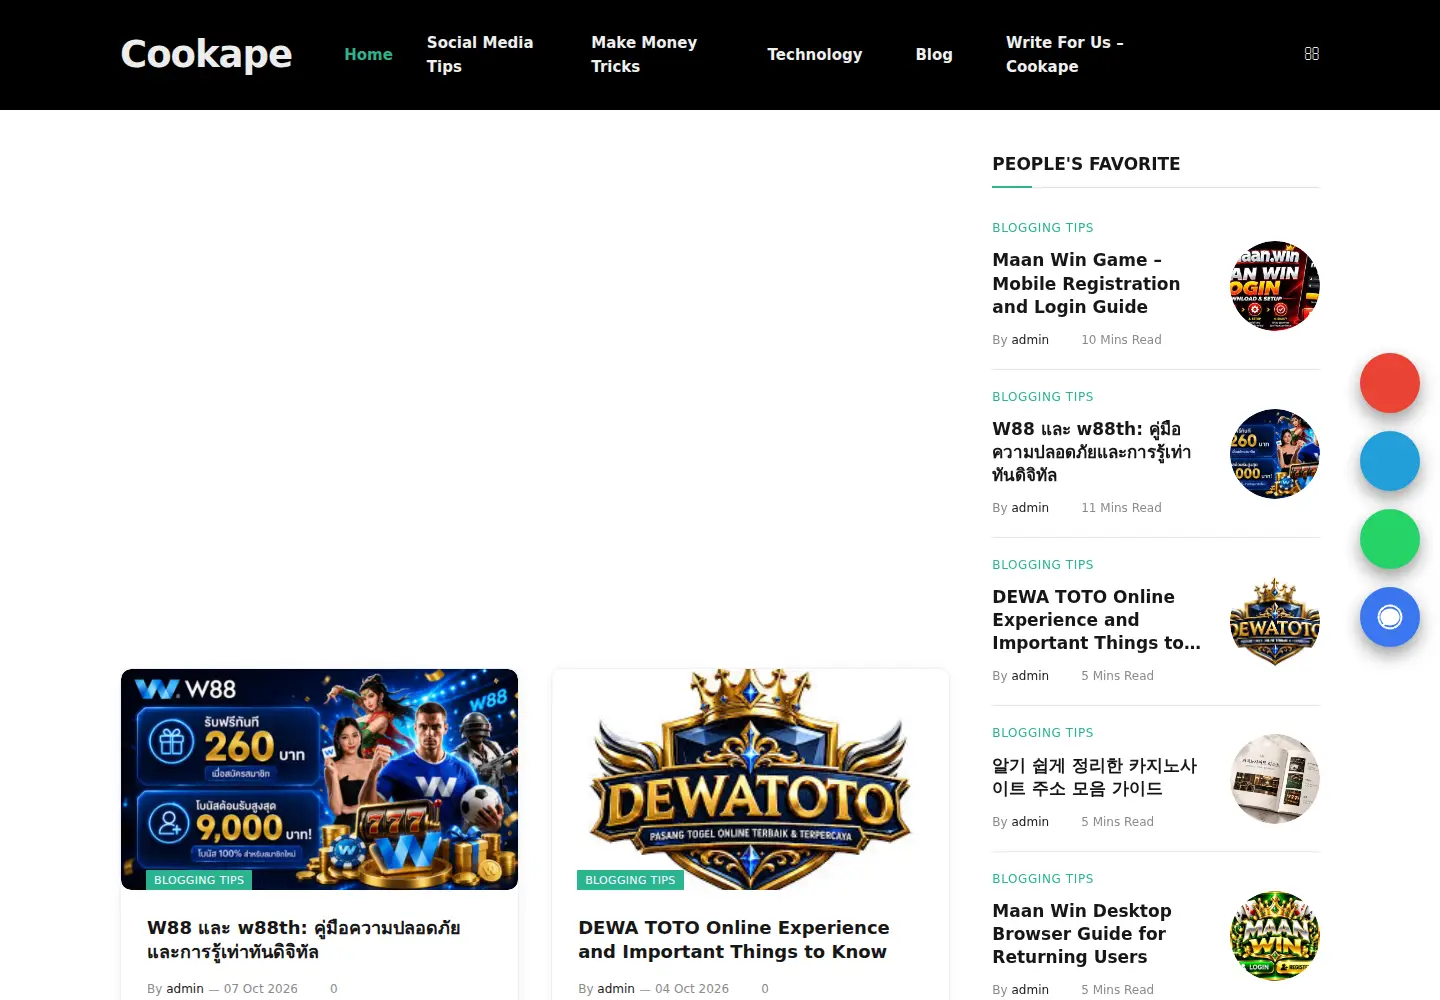The width and height of the screenshot is (1440, 1000).
Task: Click admin author on W88 main card
Action: pyautogui.click(x=185, y=989)
